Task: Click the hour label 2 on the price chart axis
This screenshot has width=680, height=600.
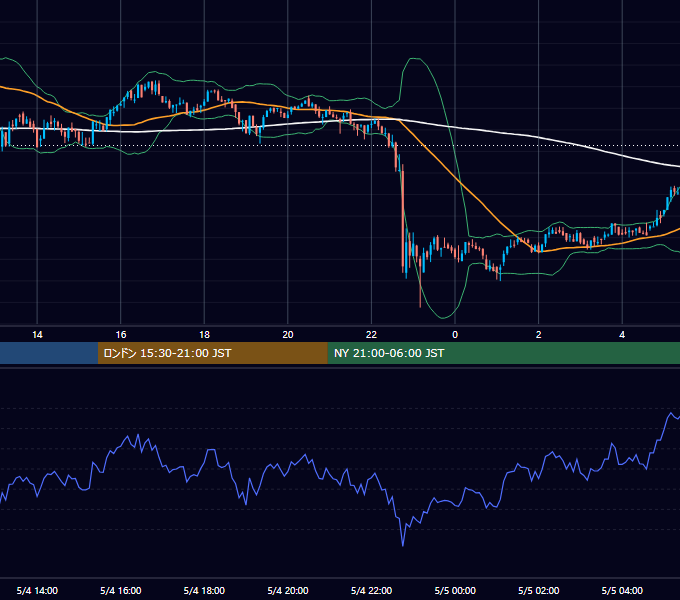Action: 539,335
